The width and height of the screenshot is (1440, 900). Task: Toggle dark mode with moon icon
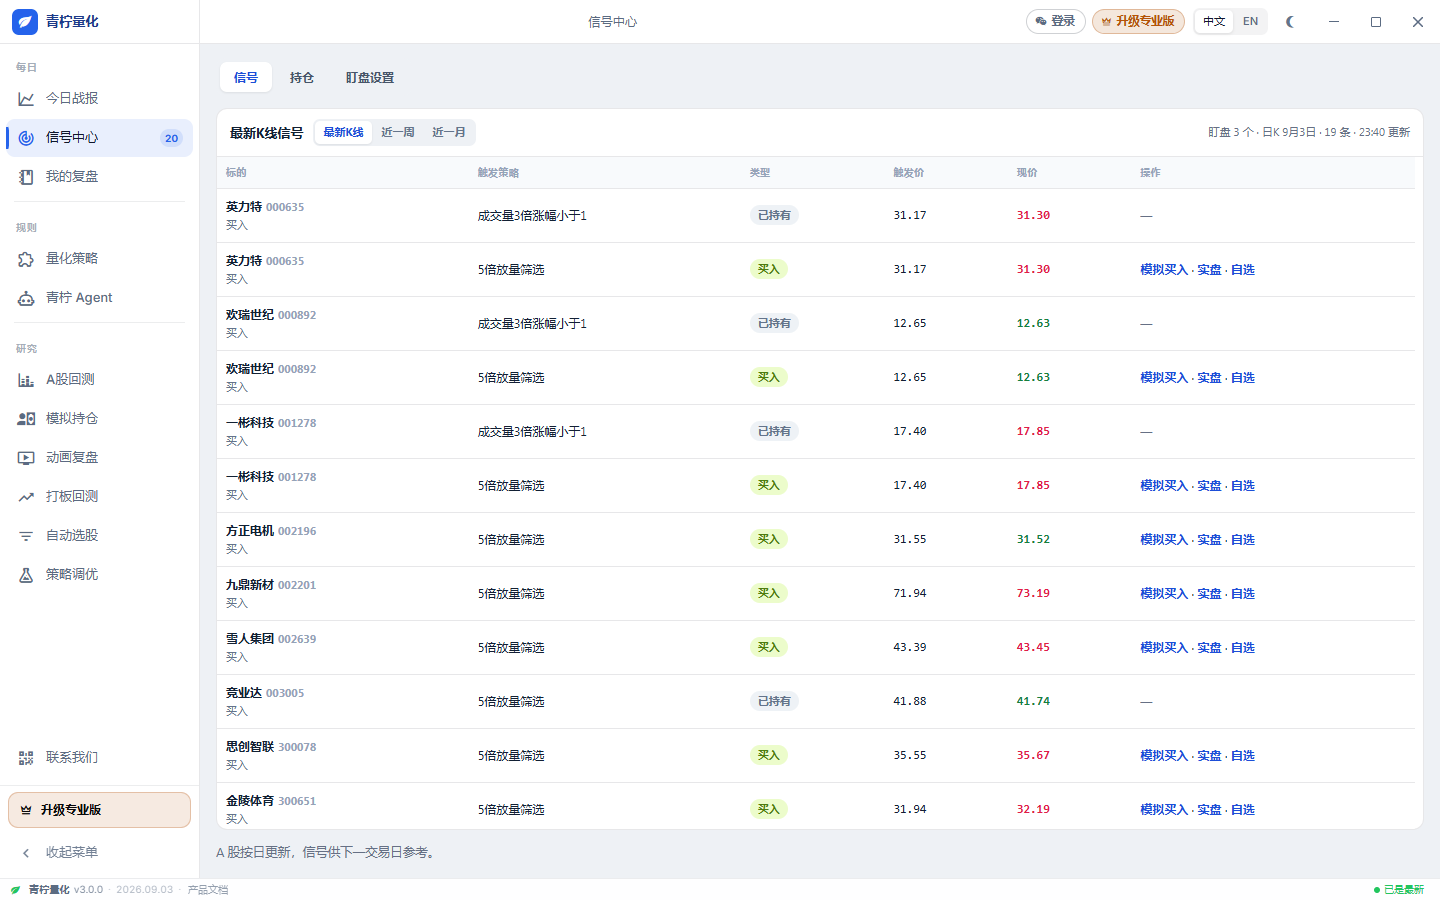[1290, 21]
